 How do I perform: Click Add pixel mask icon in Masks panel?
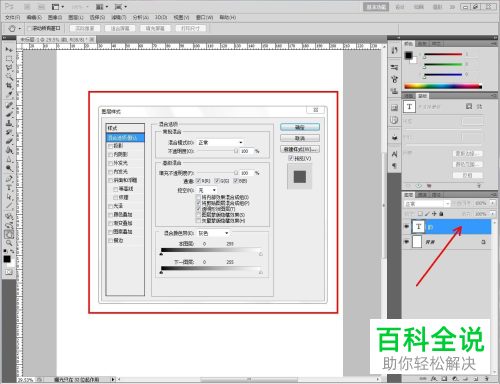[x=469, y=106]
